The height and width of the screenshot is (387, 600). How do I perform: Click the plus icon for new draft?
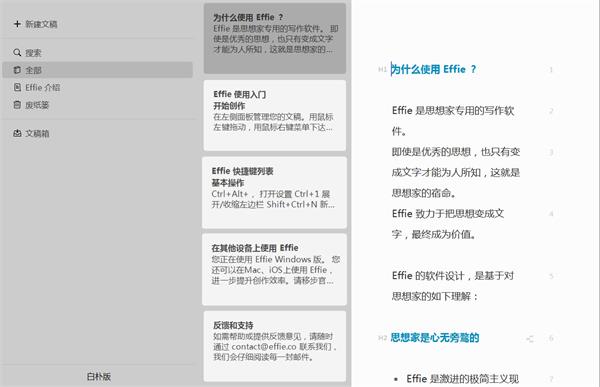click(x=17, y=24)
